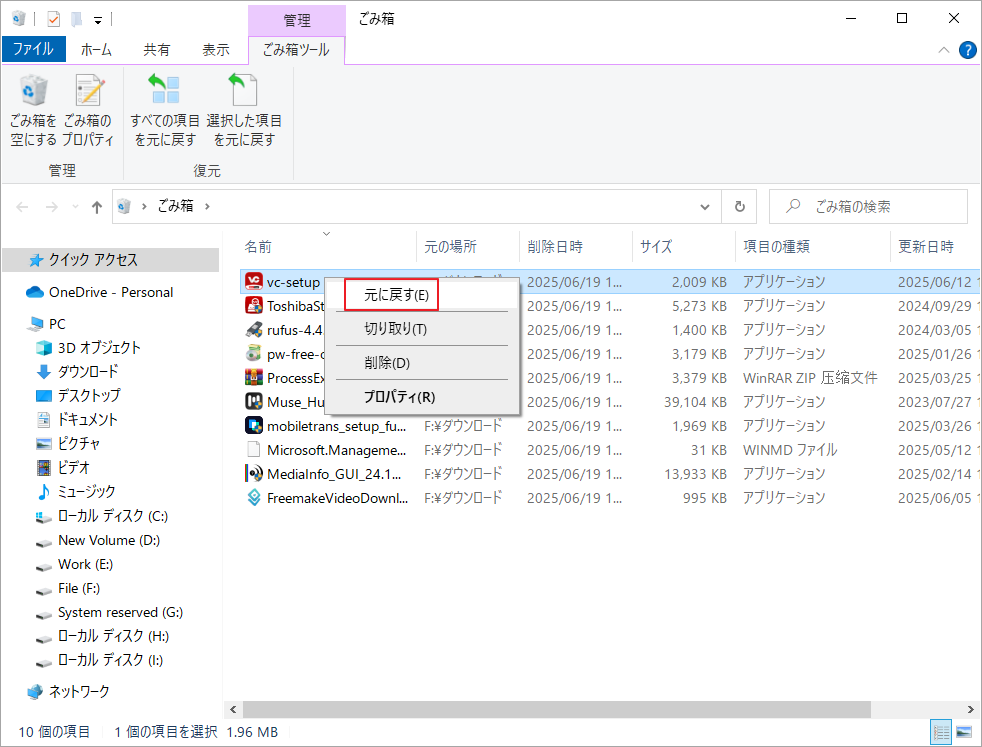Go up one folder level arrow

pos(96,207)
